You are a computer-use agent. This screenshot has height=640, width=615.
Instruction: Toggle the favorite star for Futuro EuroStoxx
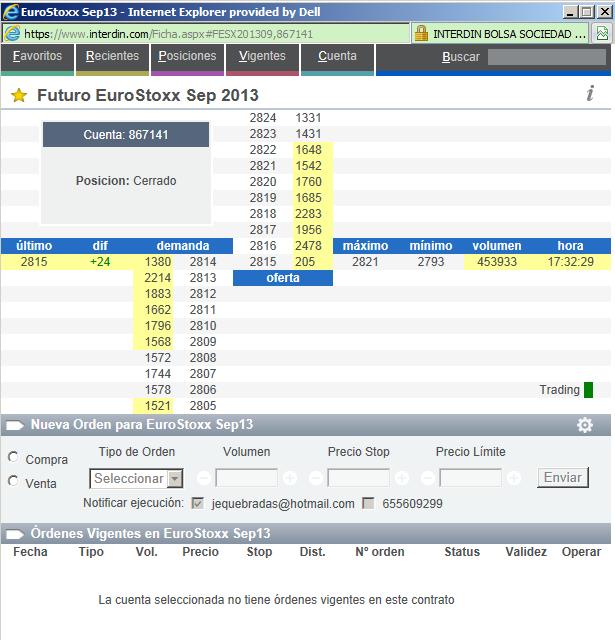coord(19,96)
